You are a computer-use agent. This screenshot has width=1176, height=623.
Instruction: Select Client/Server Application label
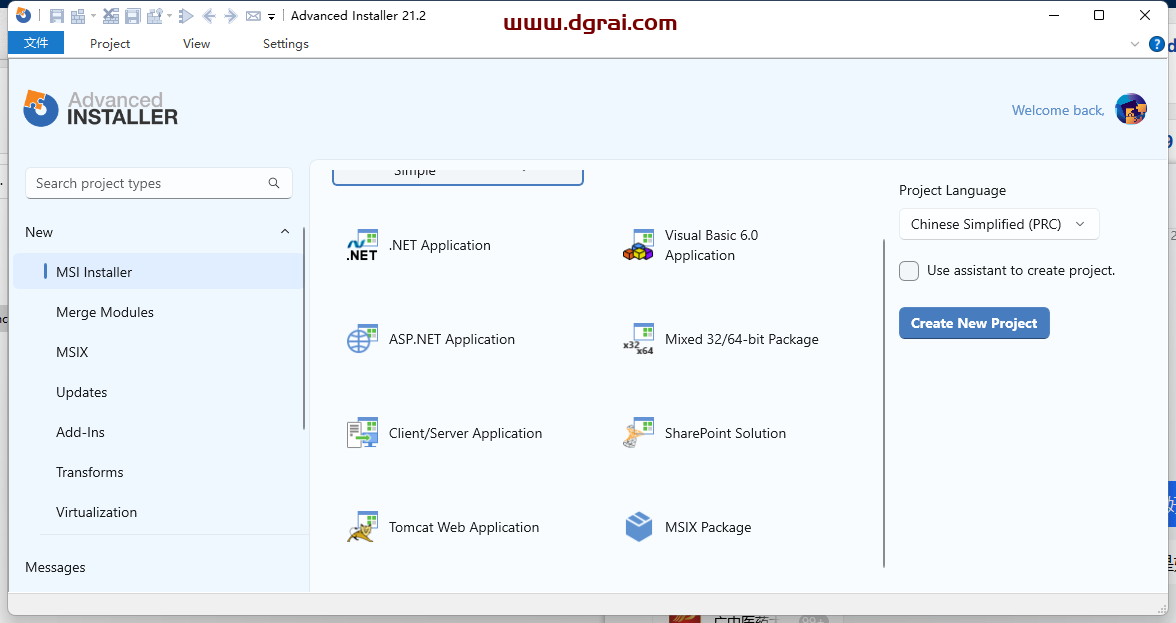coord(465,433)
